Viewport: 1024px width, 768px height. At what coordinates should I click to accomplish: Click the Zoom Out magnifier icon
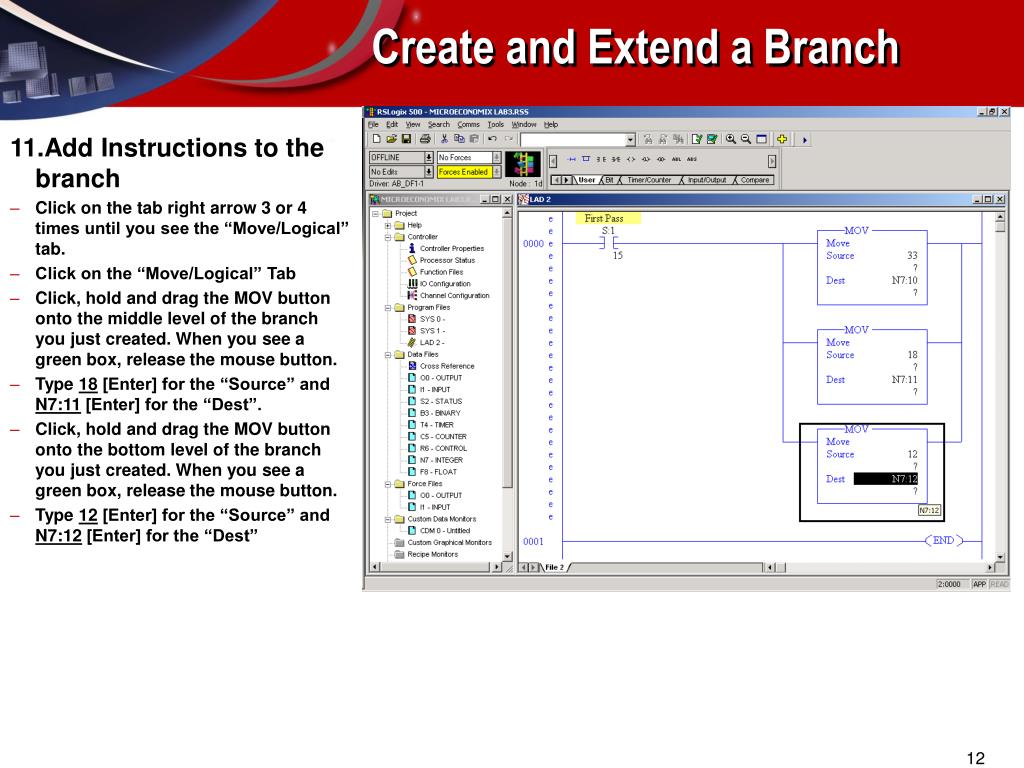point(746,139)
